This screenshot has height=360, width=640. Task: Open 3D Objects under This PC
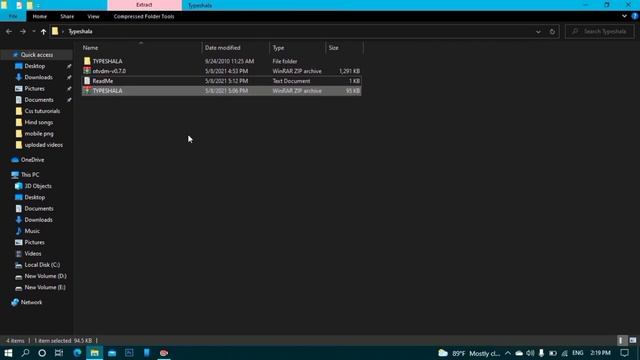(38, 186)
